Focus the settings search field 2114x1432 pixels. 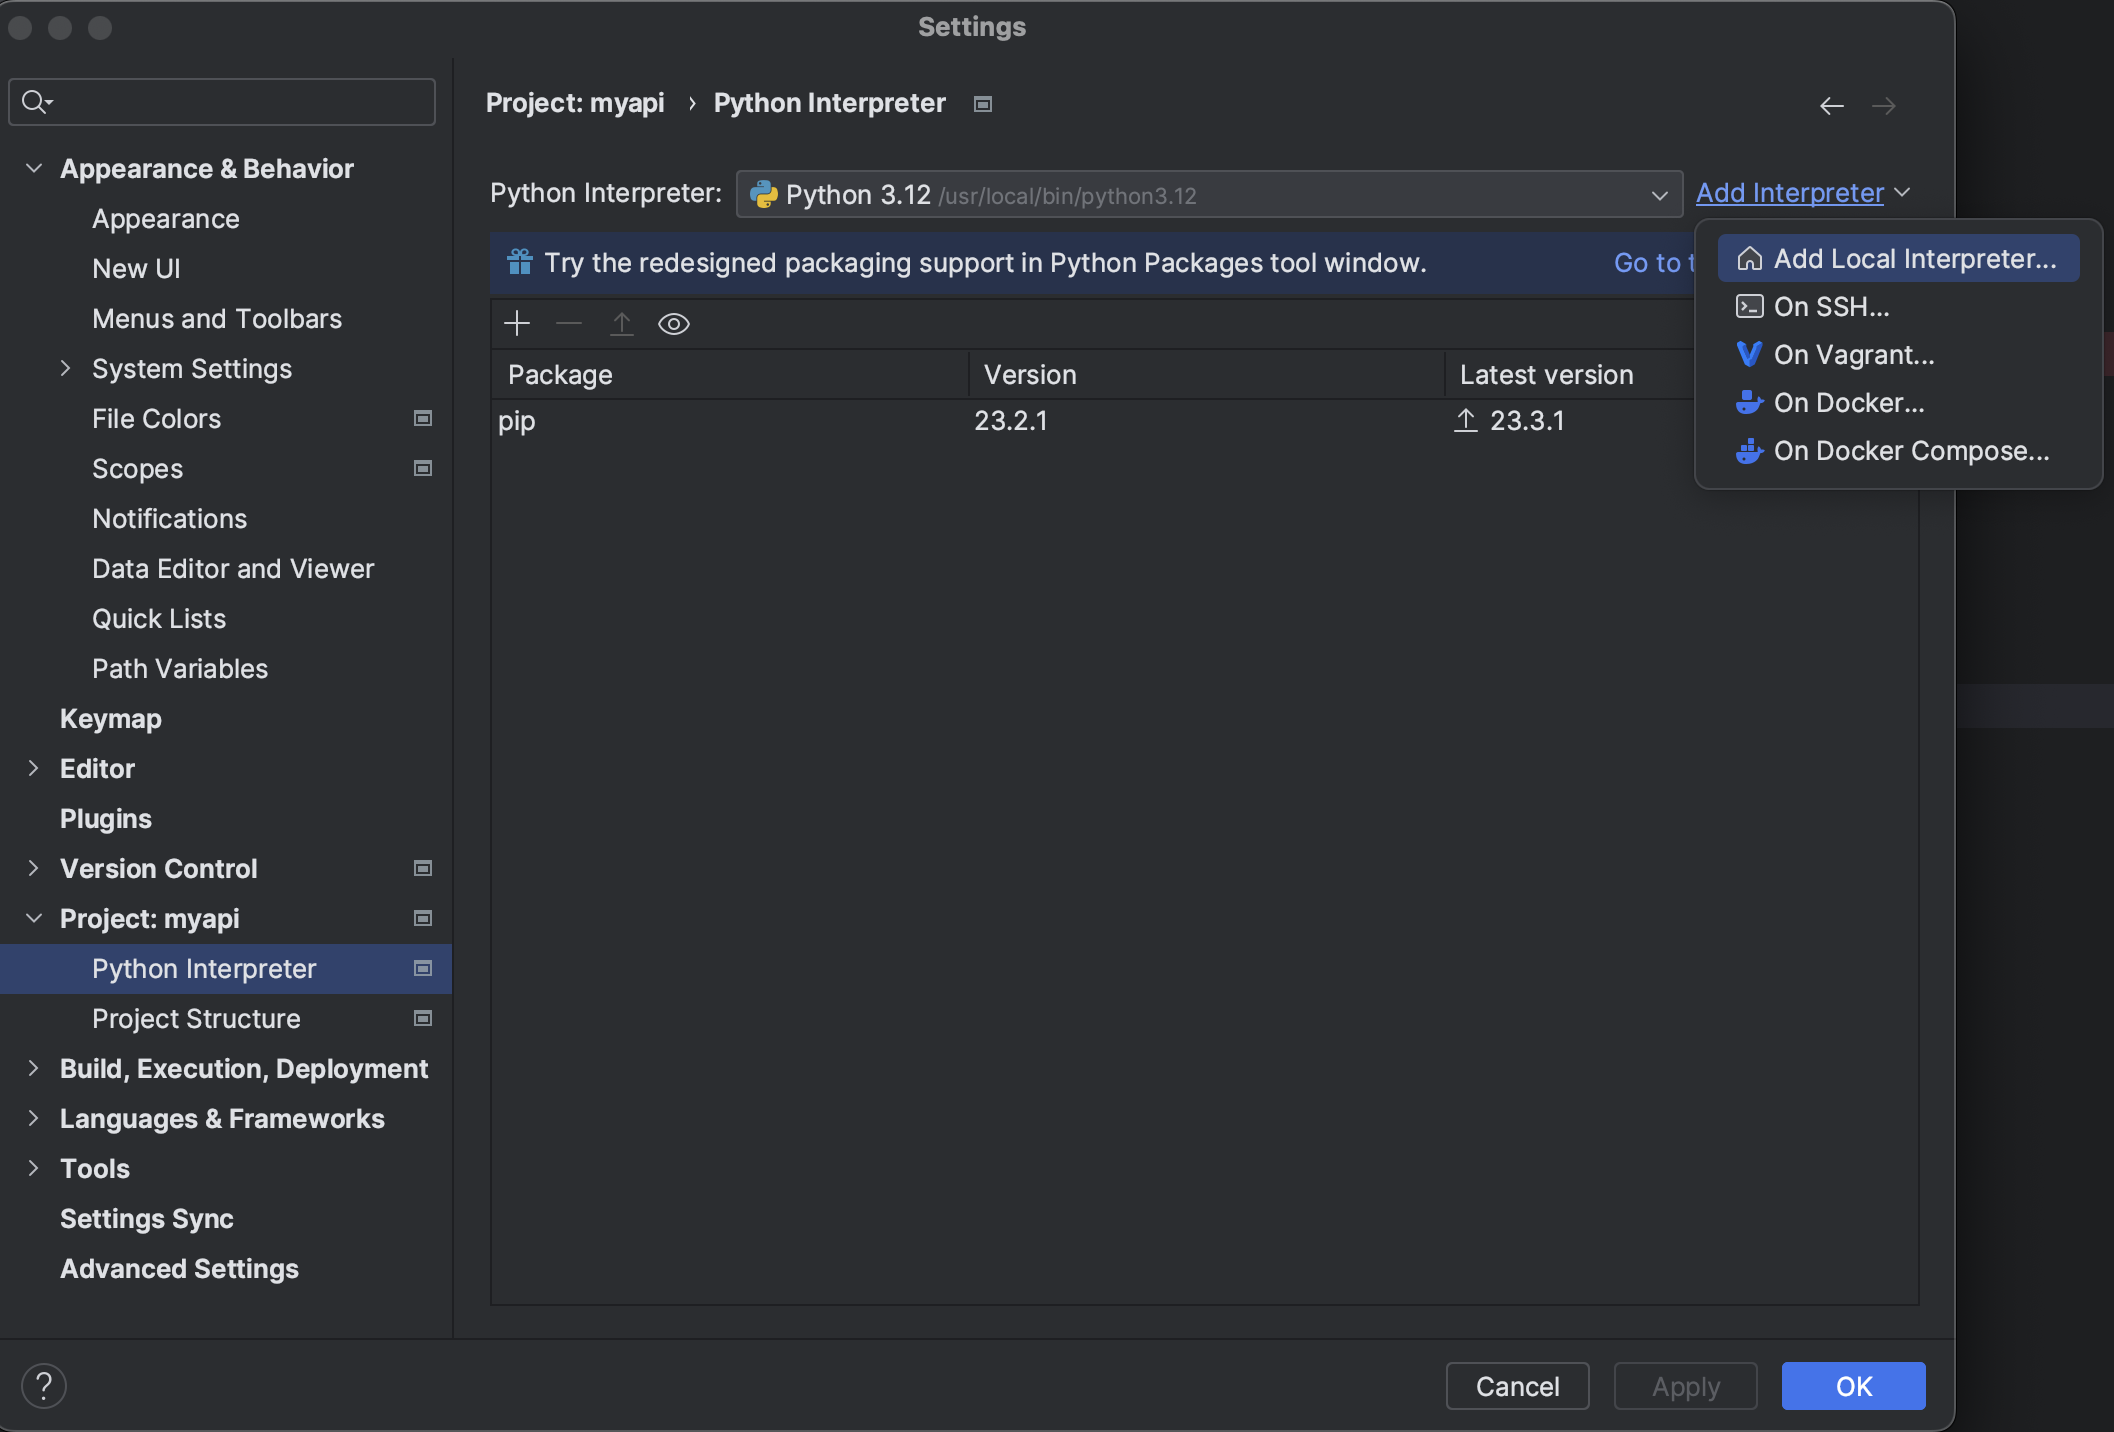click(240, 102)
